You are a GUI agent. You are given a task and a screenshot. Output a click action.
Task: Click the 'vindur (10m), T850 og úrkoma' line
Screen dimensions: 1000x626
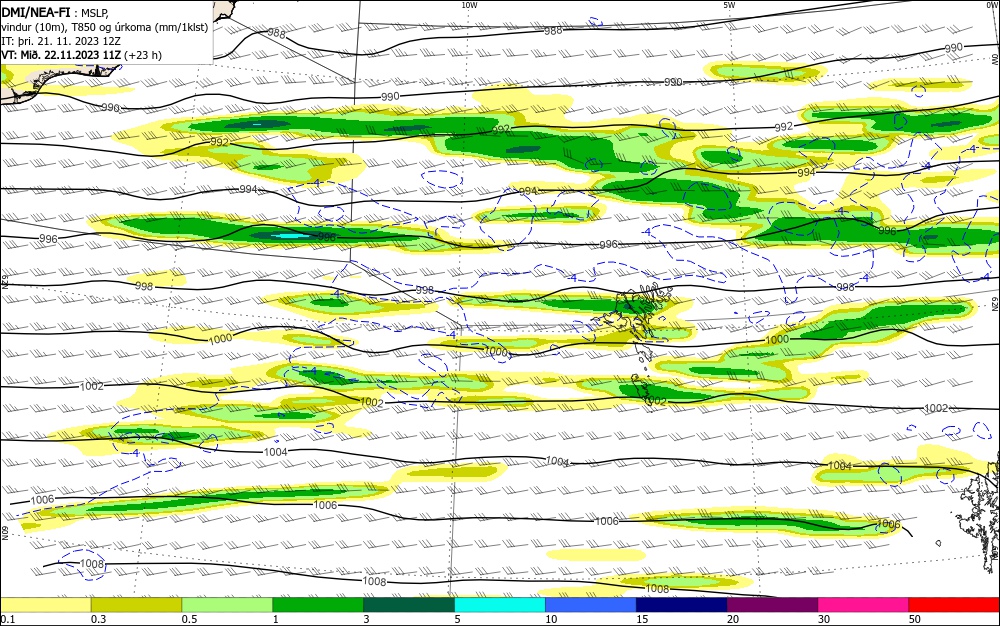(x=105, y=27)
